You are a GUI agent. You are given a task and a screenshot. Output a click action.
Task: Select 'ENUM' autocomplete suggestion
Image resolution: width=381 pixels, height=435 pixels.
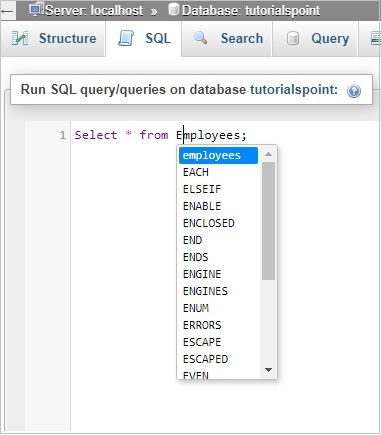tap(218, 308)
